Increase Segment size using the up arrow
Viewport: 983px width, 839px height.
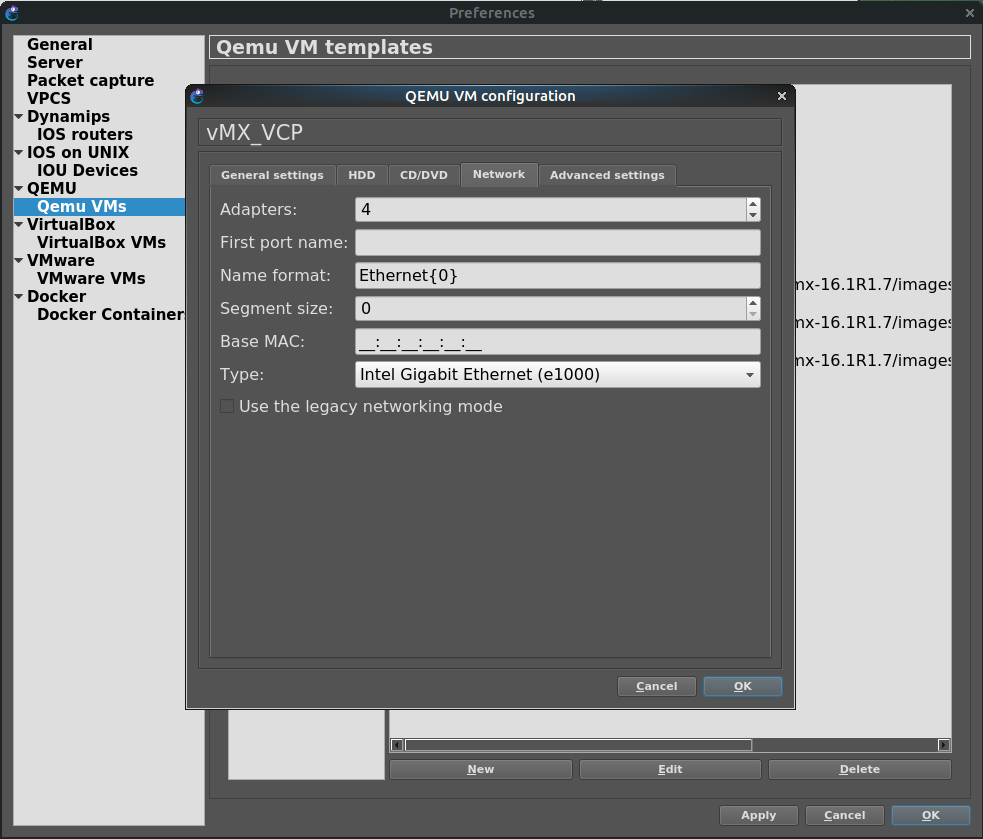click(x=753, y=303)
